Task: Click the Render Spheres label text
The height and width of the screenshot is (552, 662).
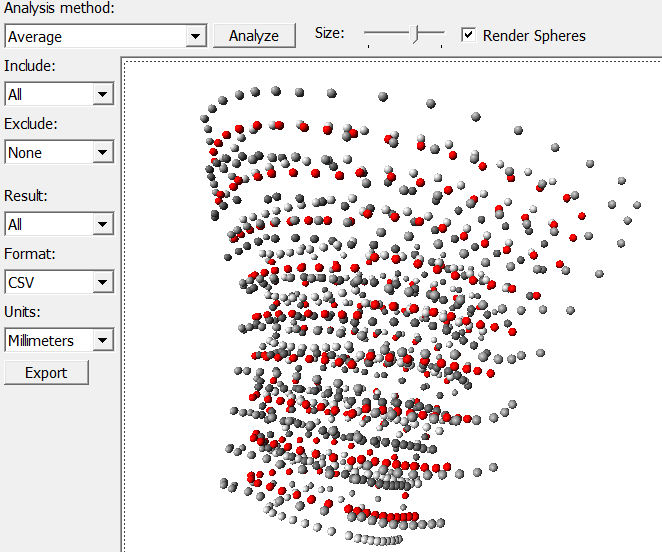Action: (534, 35)
